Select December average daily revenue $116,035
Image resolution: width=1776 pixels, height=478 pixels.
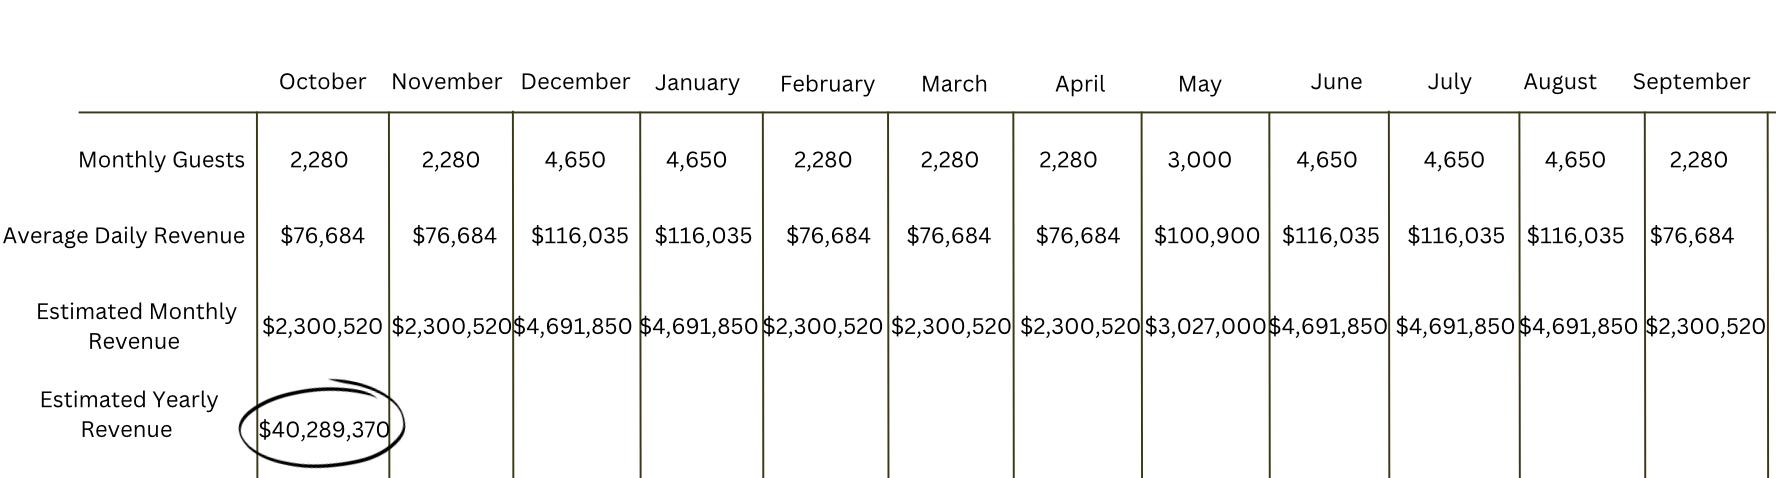click(579, 236)
